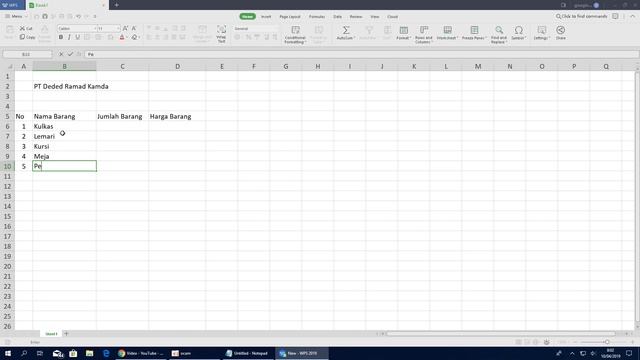The width and height of the screenshot is (640, 360).
Task: Click the Name Box cell reference field
Action: pyautogui.click(x=27, y=54)
